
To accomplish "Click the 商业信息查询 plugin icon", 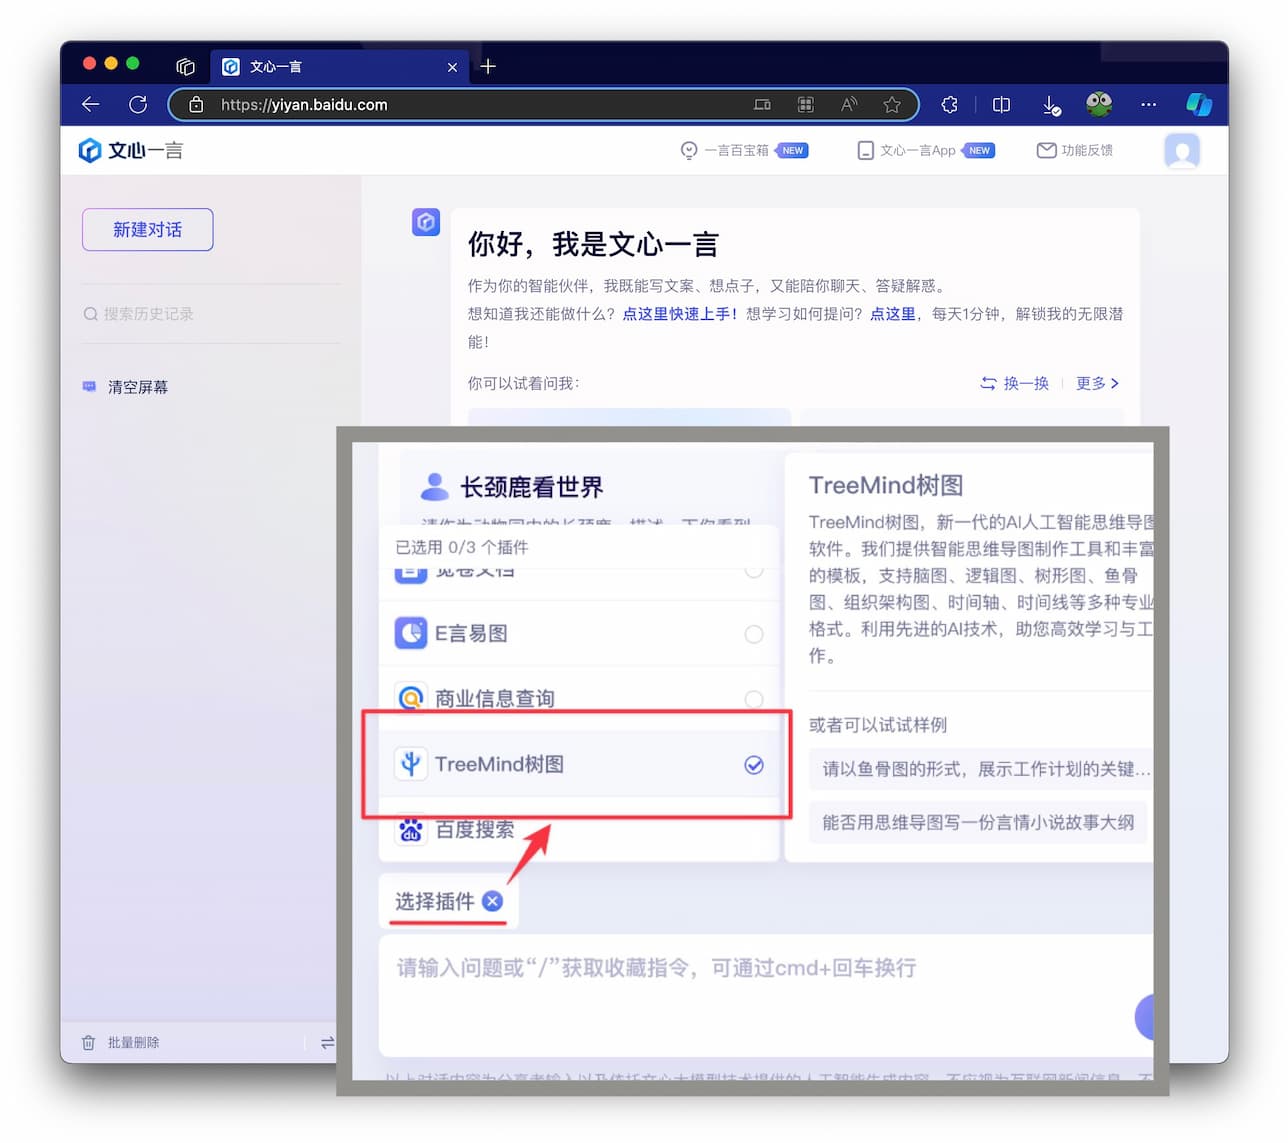I will (411, 698).
